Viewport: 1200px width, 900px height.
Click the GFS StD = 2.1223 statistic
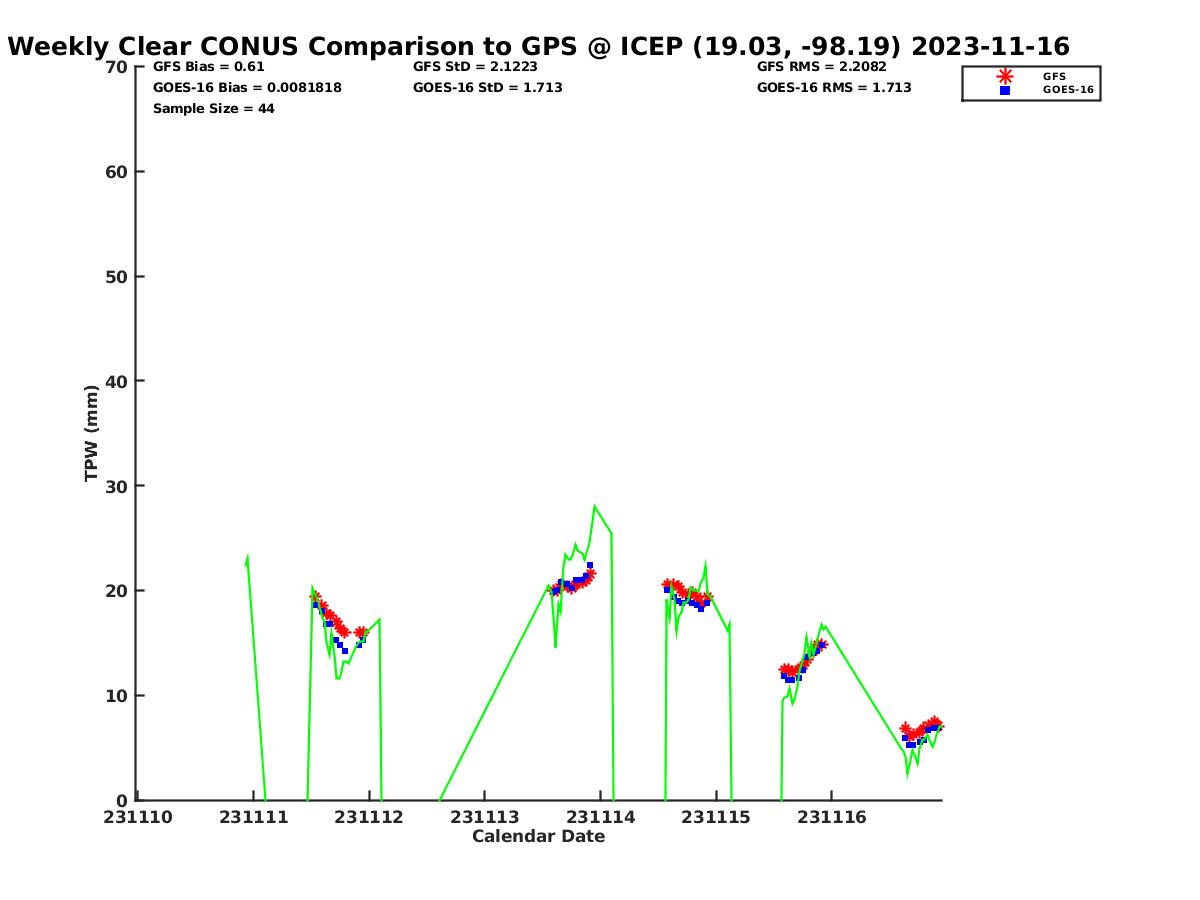tap(475, 67)
